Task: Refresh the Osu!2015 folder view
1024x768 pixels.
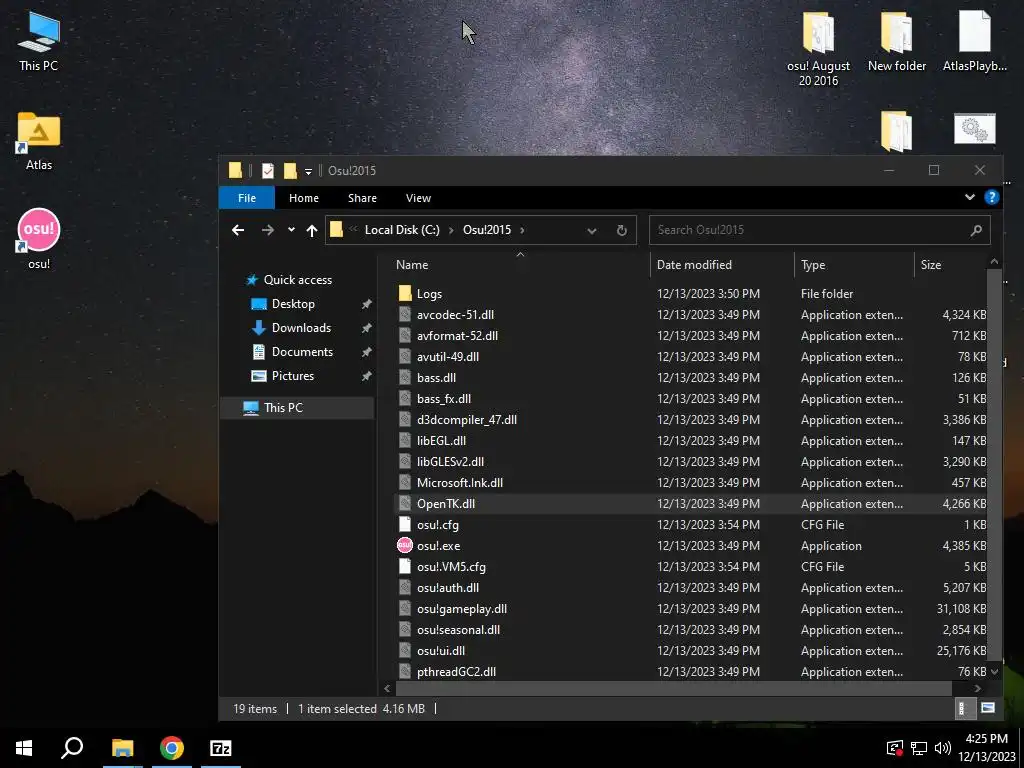Action: click(622, 230)
